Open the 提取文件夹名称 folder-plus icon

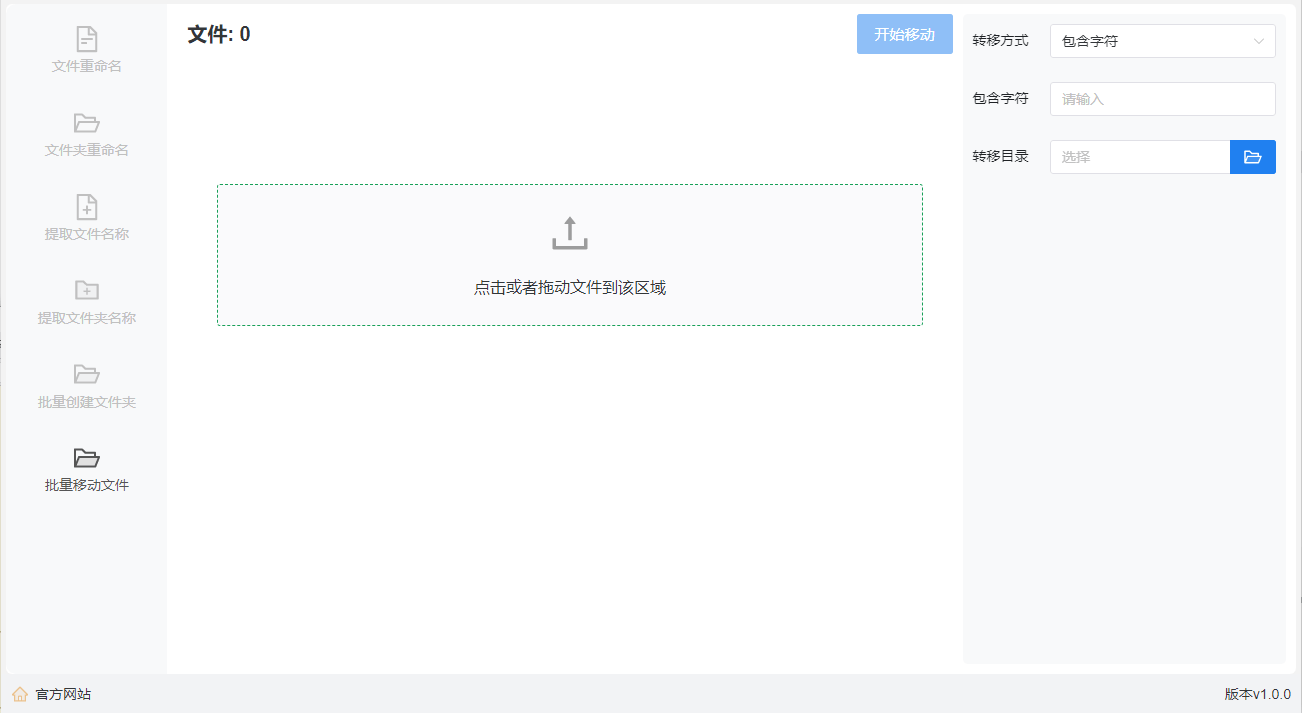87,291
